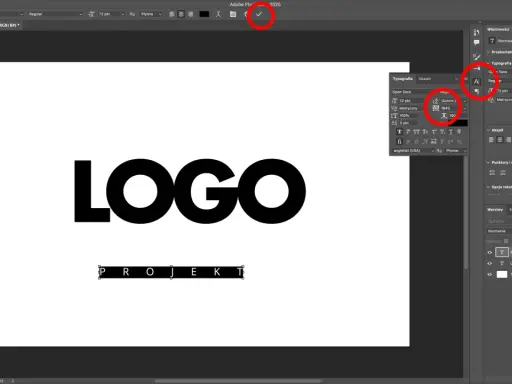
Task: Click the horizontal scrollbar below canvas
Action: coord(238,381)
